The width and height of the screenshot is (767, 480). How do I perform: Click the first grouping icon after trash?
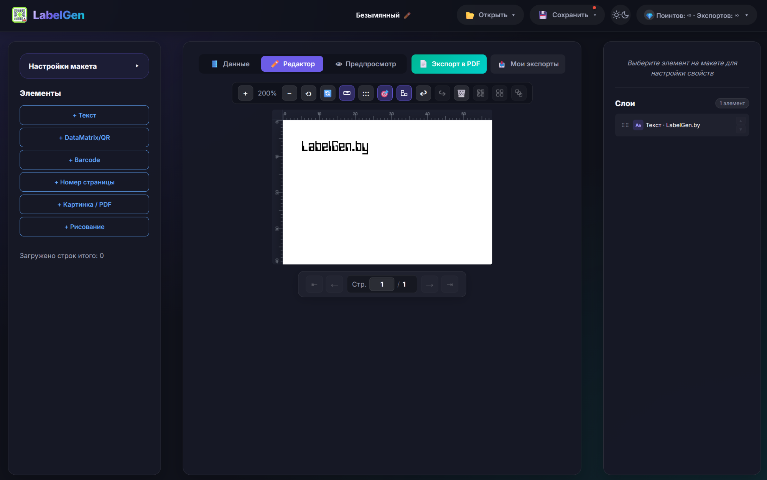pos(480,93)
